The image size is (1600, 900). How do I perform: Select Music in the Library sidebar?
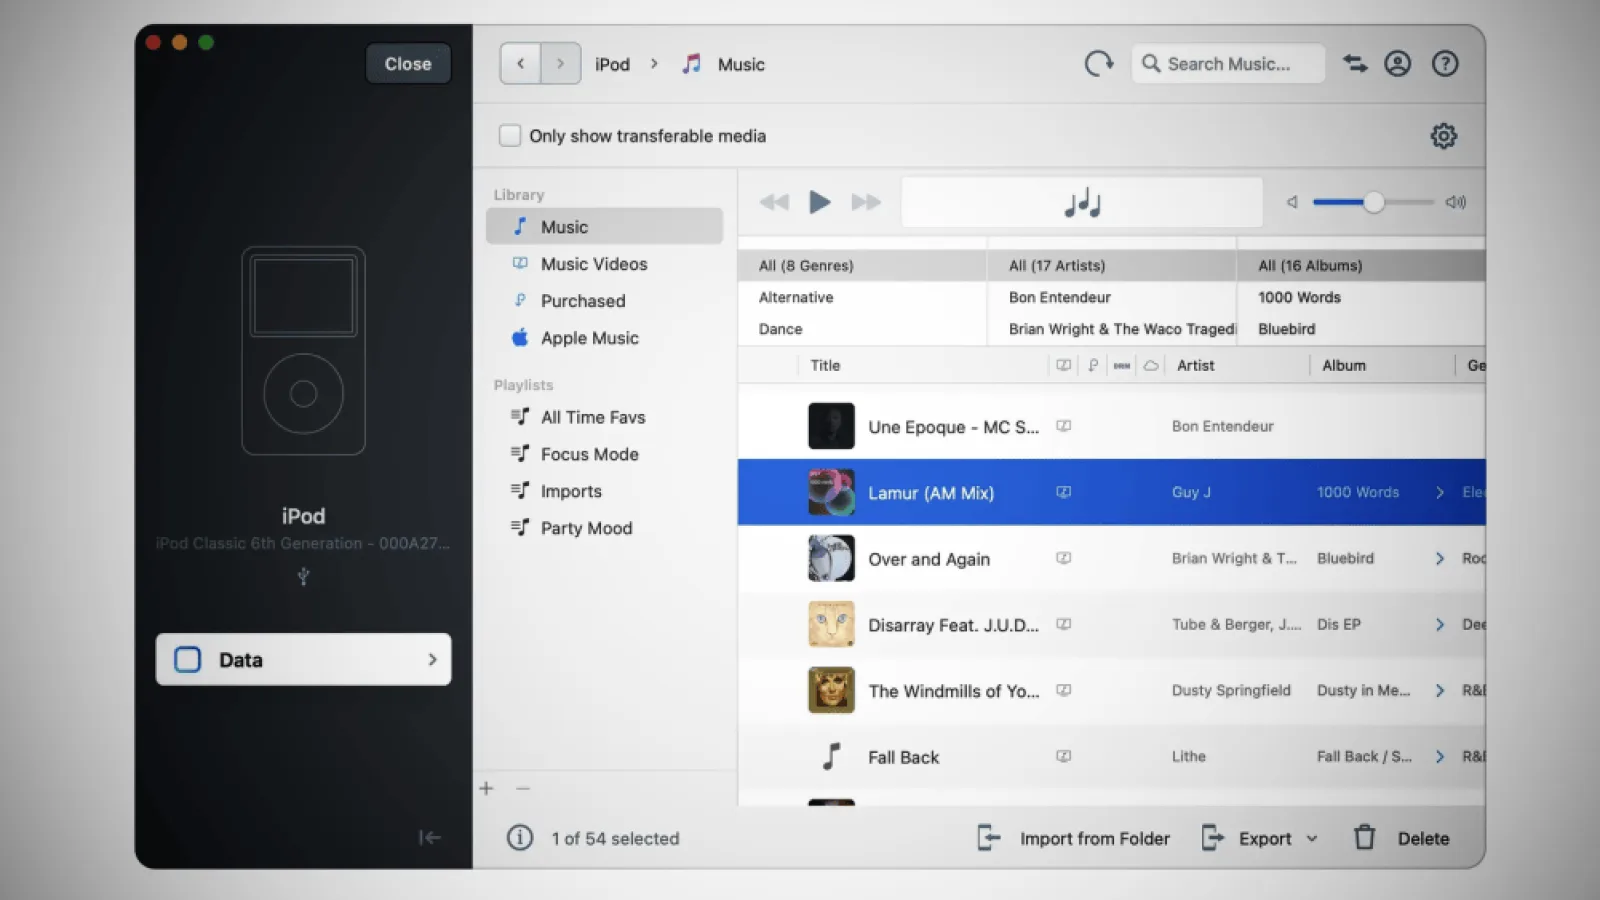(x=604, y=227)
